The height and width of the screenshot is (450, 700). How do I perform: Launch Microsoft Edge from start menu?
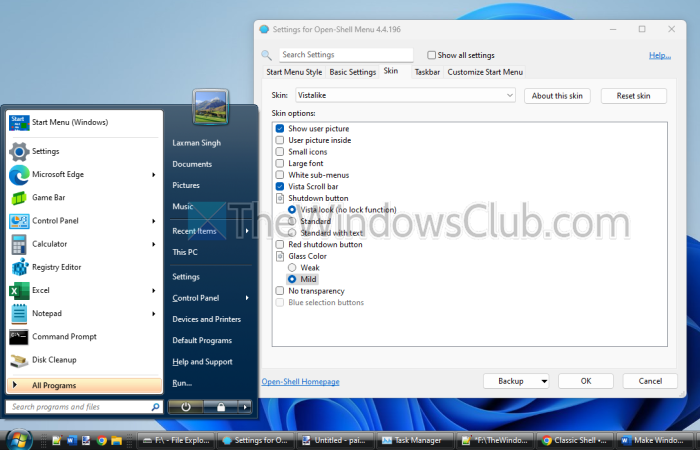click(x=84, y=175)
